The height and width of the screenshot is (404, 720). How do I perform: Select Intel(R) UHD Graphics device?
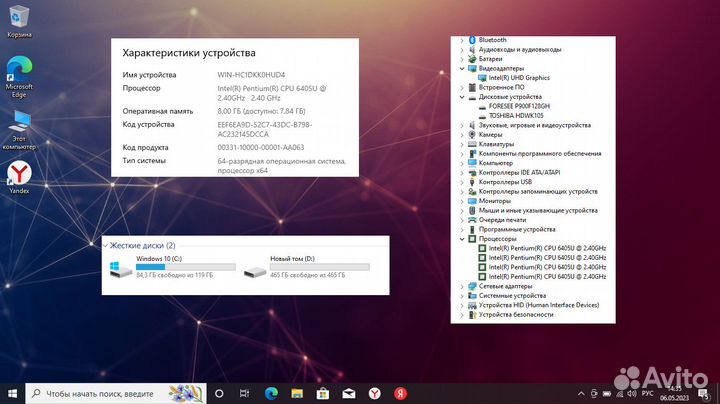click(x=519, y=78)
